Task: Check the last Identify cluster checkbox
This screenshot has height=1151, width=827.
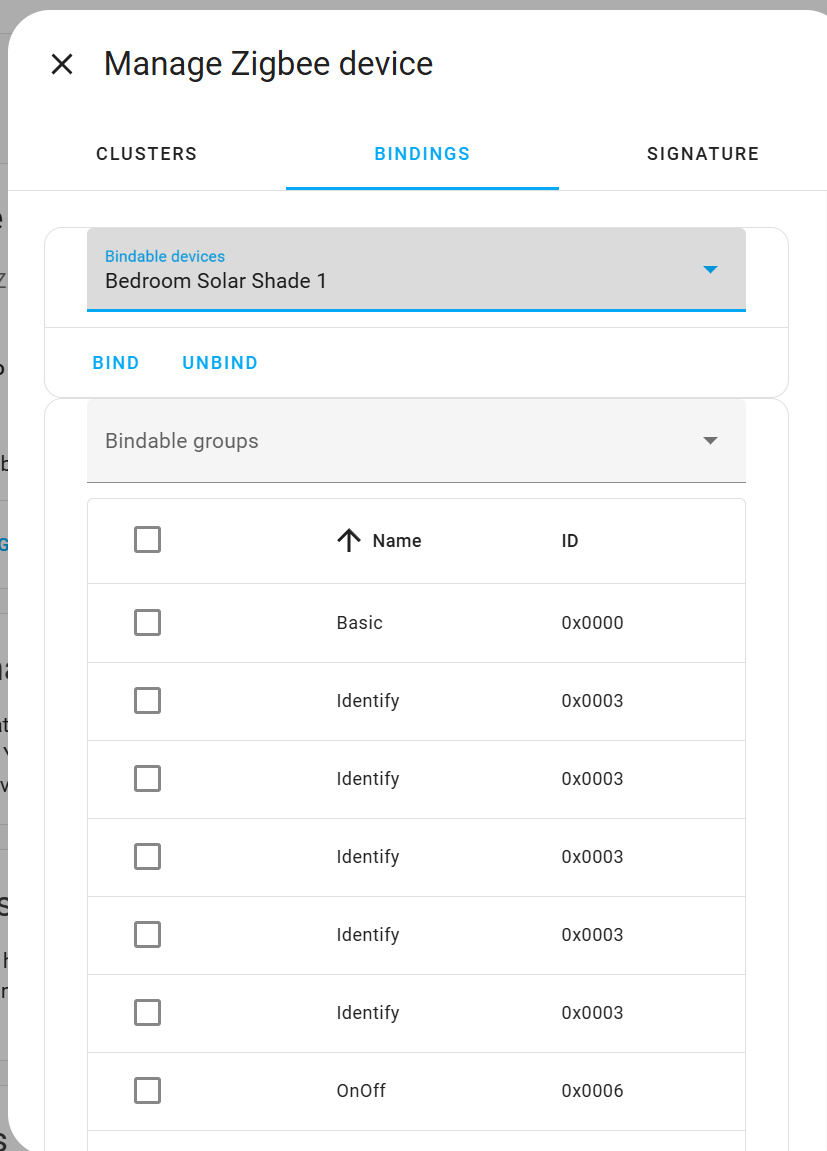Action: [x=147, y=1012]
